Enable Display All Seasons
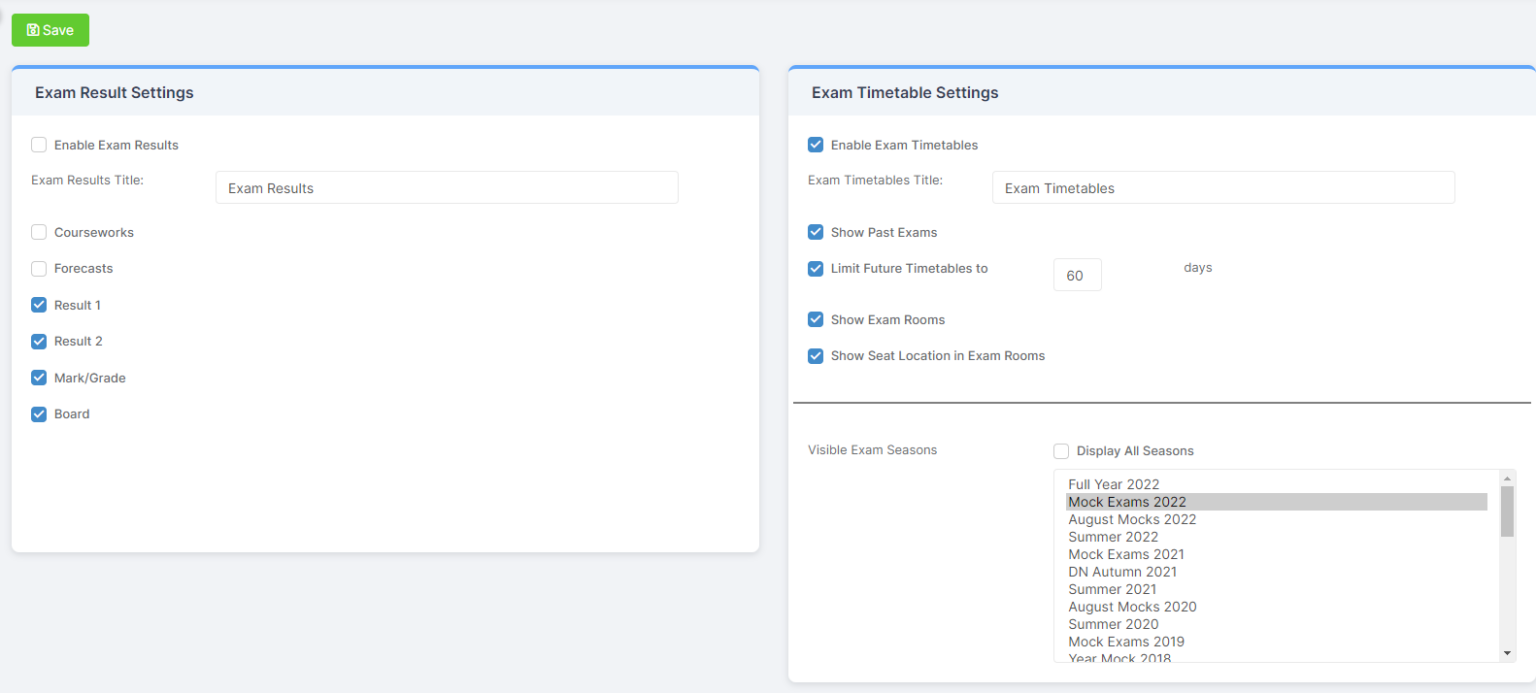This screenshot has height=693, width=1536. pos(1061,450)
